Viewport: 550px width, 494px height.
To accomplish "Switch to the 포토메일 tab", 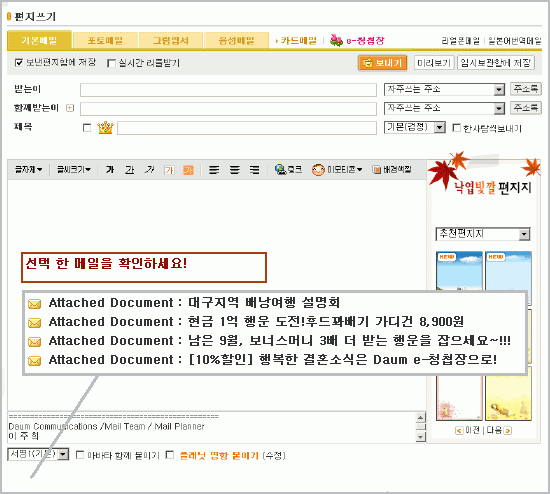I will tap(105, 40).
